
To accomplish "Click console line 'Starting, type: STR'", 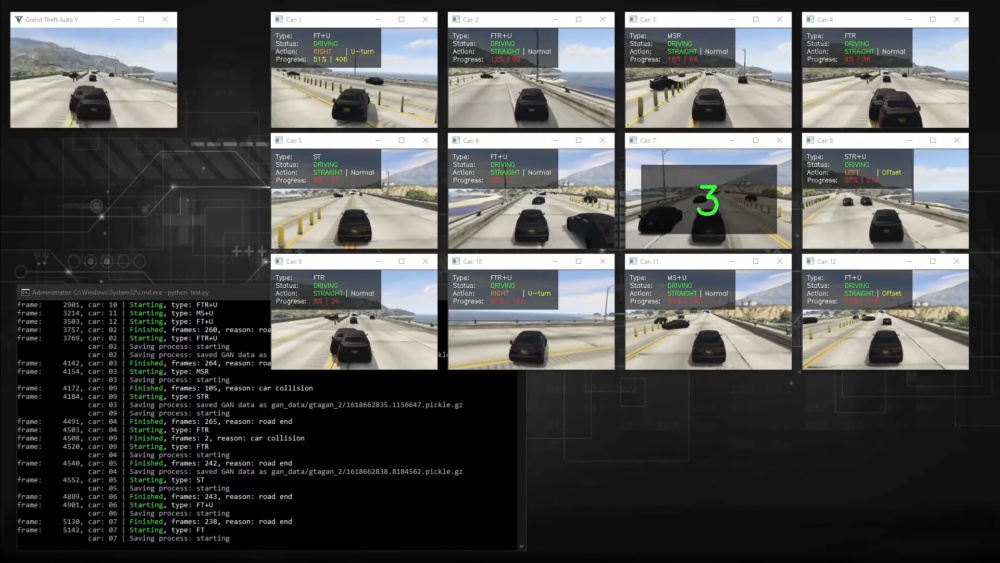I will tap(169, 397).
